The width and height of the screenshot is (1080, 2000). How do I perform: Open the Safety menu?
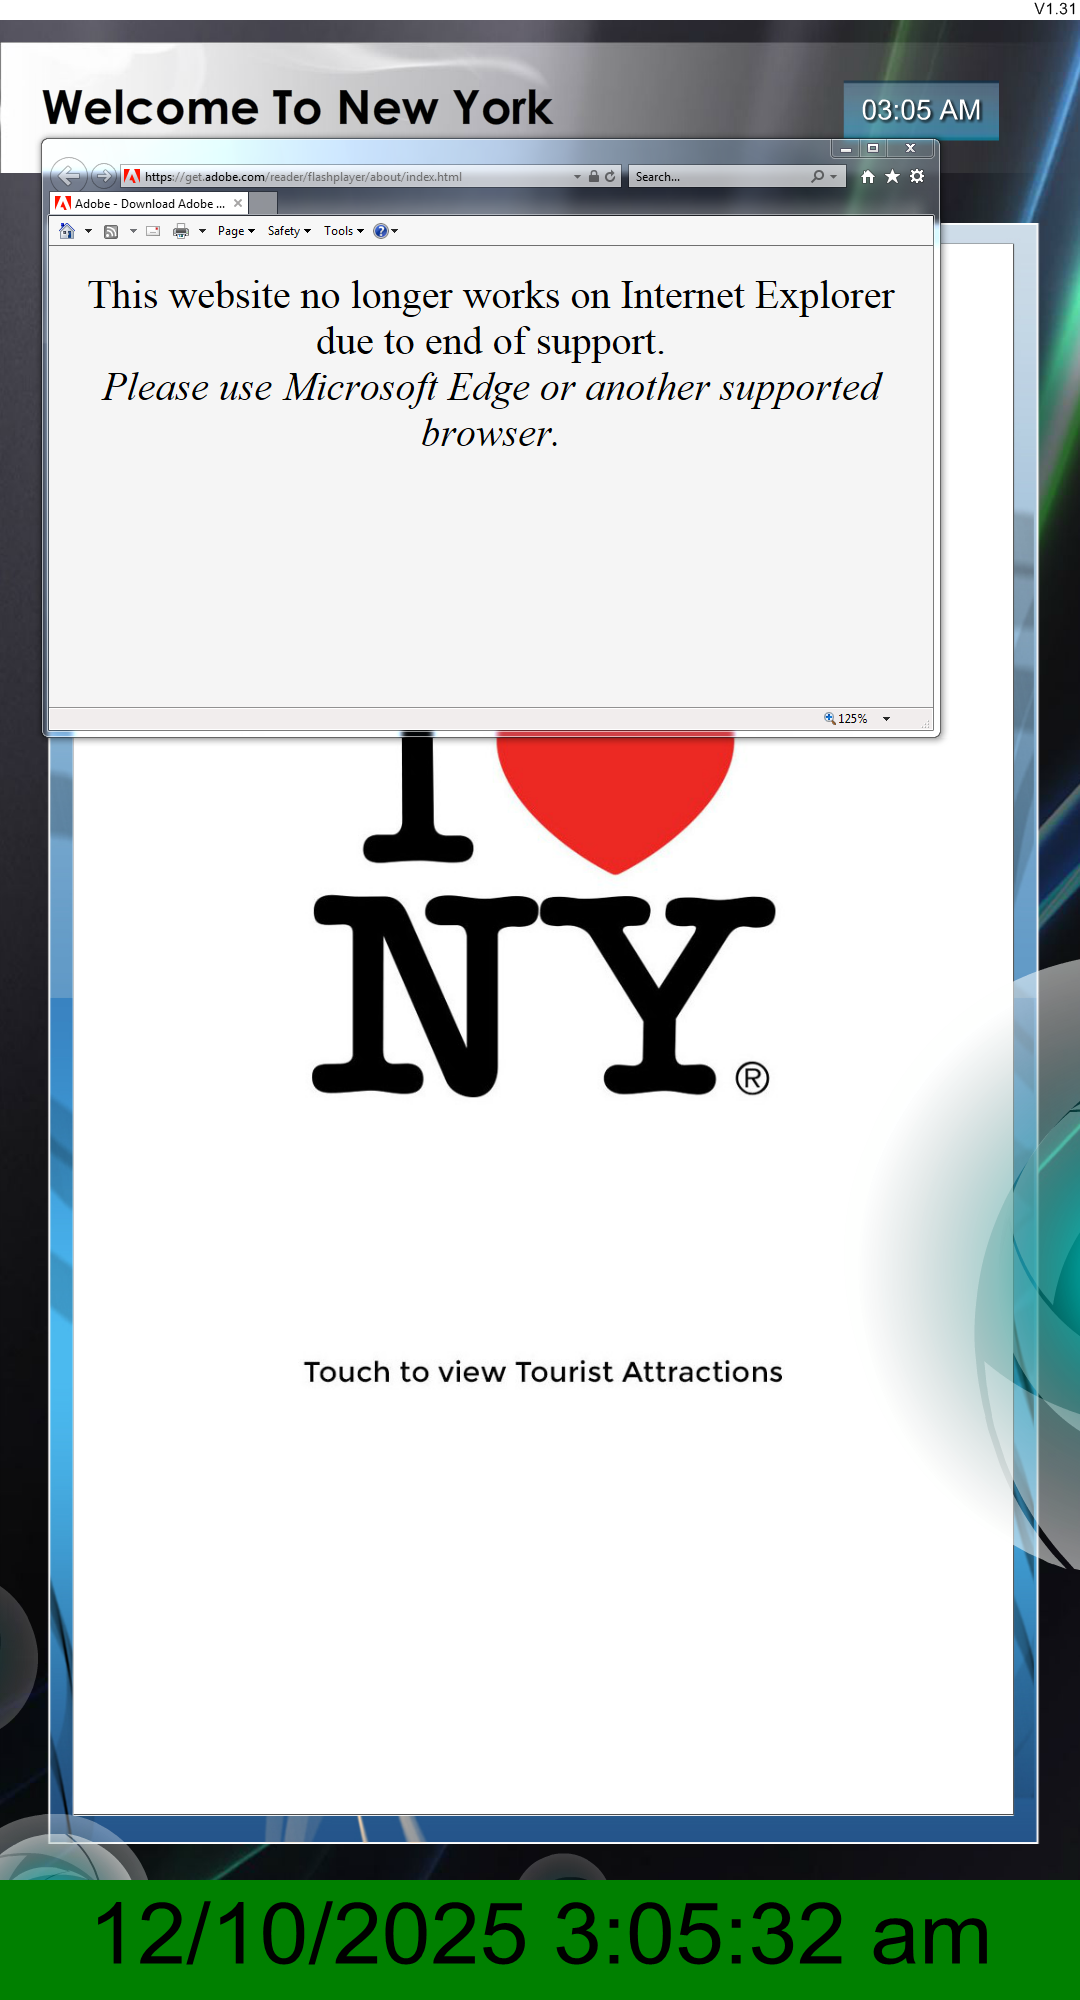289,231
